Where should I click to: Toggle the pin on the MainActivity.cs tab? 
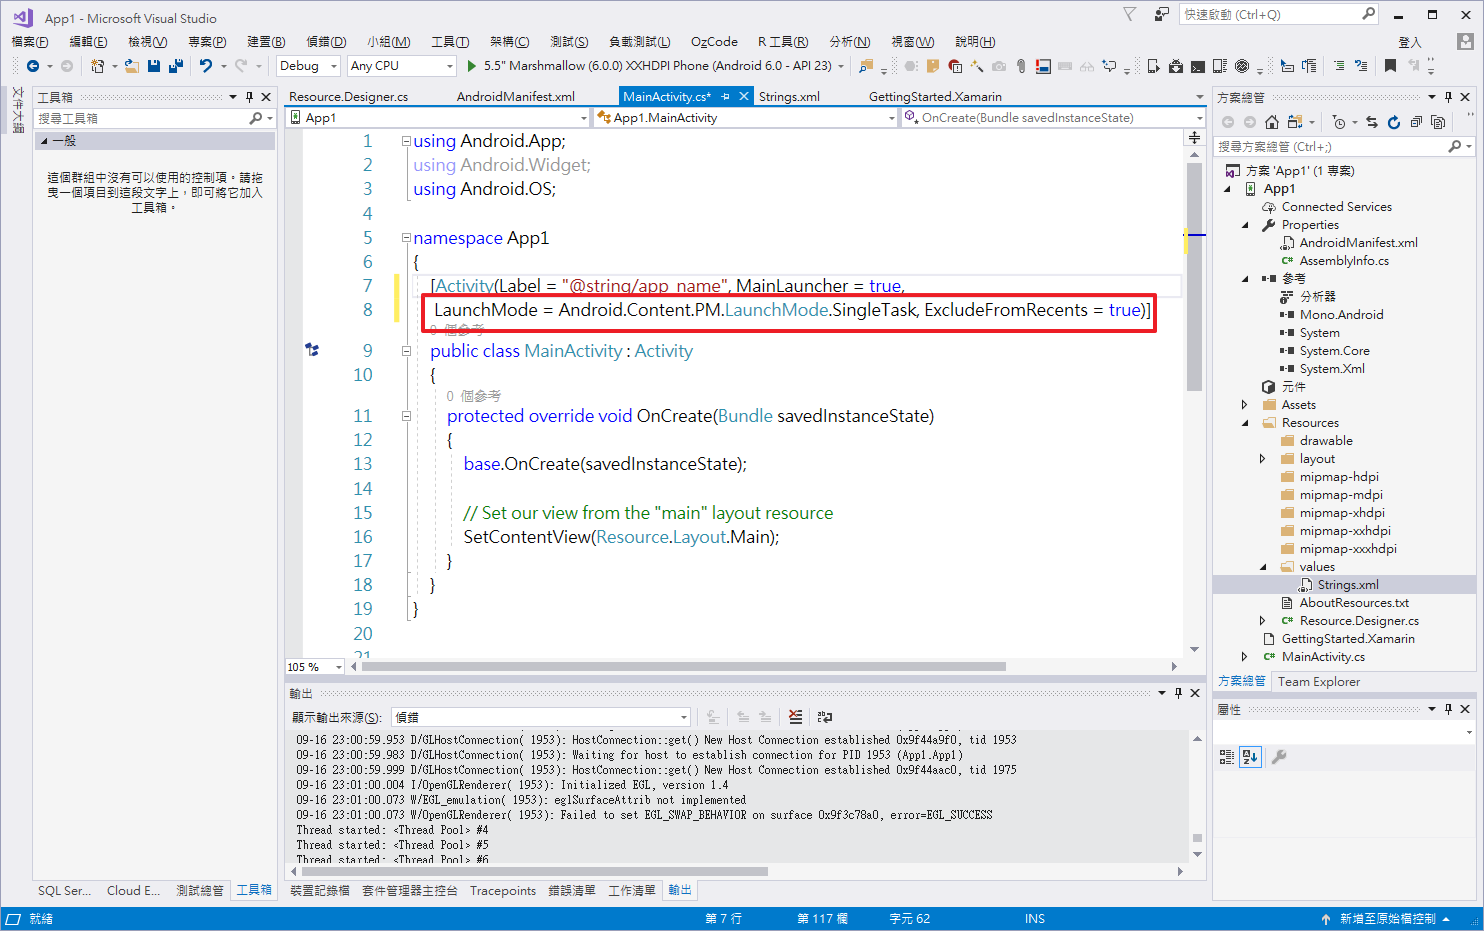coord(726,97)
